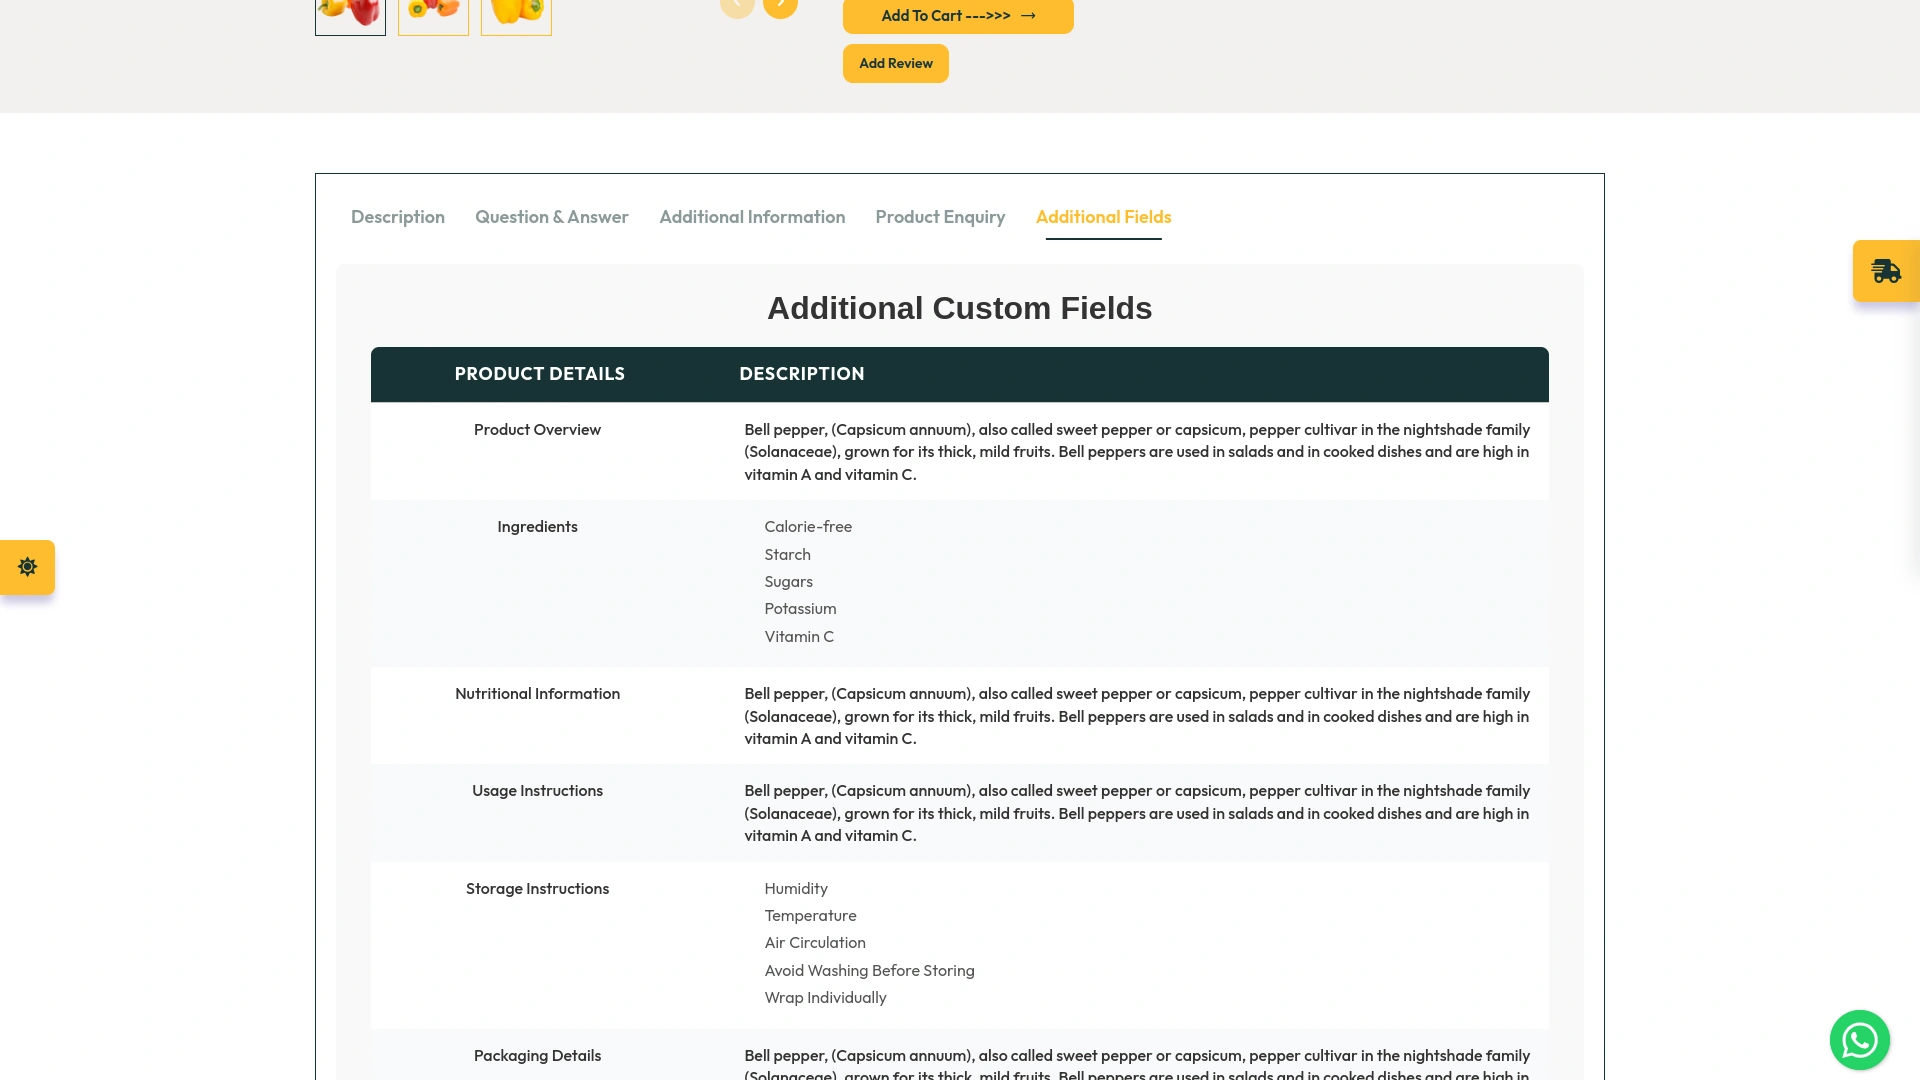1920x1080 pixels.
Task: Click the Description column header
Action: pos(801,374)
